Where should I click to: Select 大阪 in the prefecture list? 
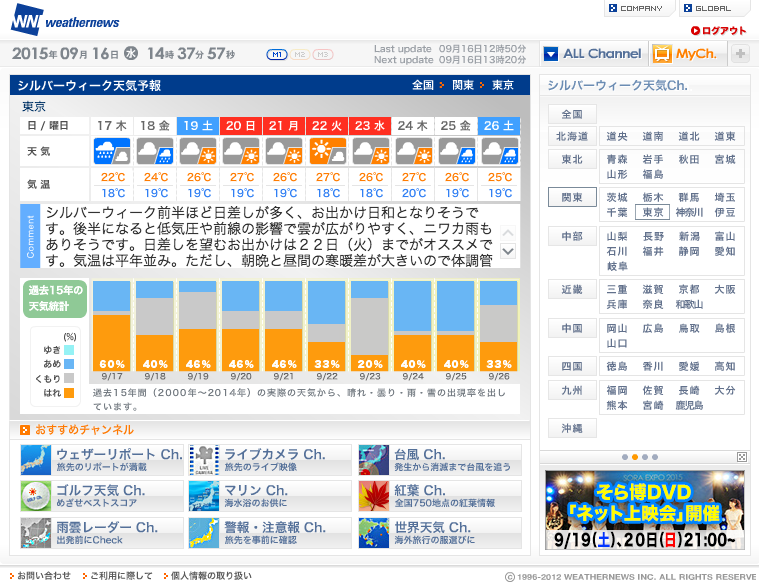click(x=725, y=289)
